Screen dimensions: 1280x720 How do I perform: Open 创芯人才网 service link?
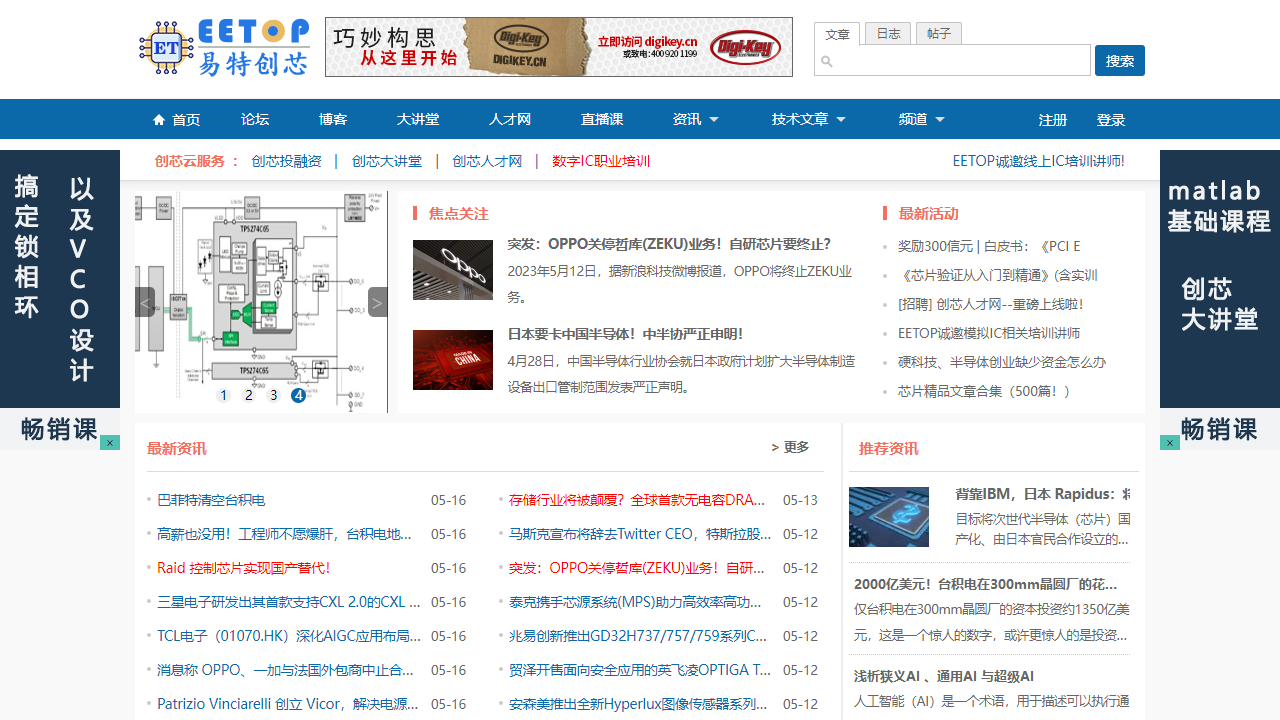tap(487, 161)
